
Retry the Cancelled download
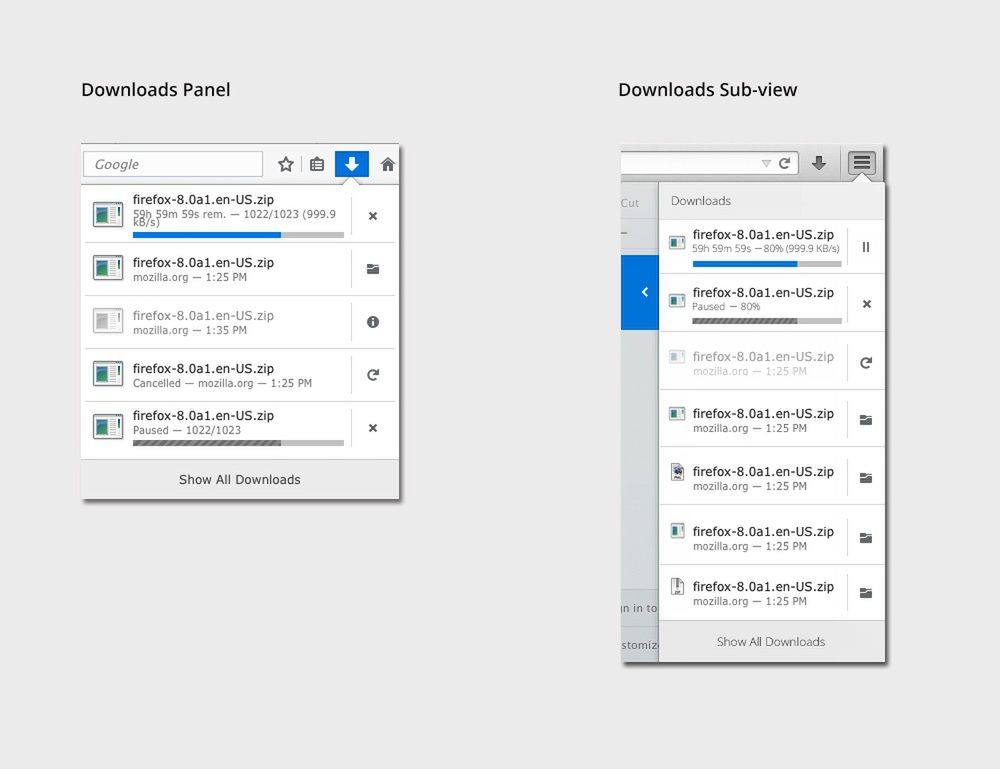373,375
